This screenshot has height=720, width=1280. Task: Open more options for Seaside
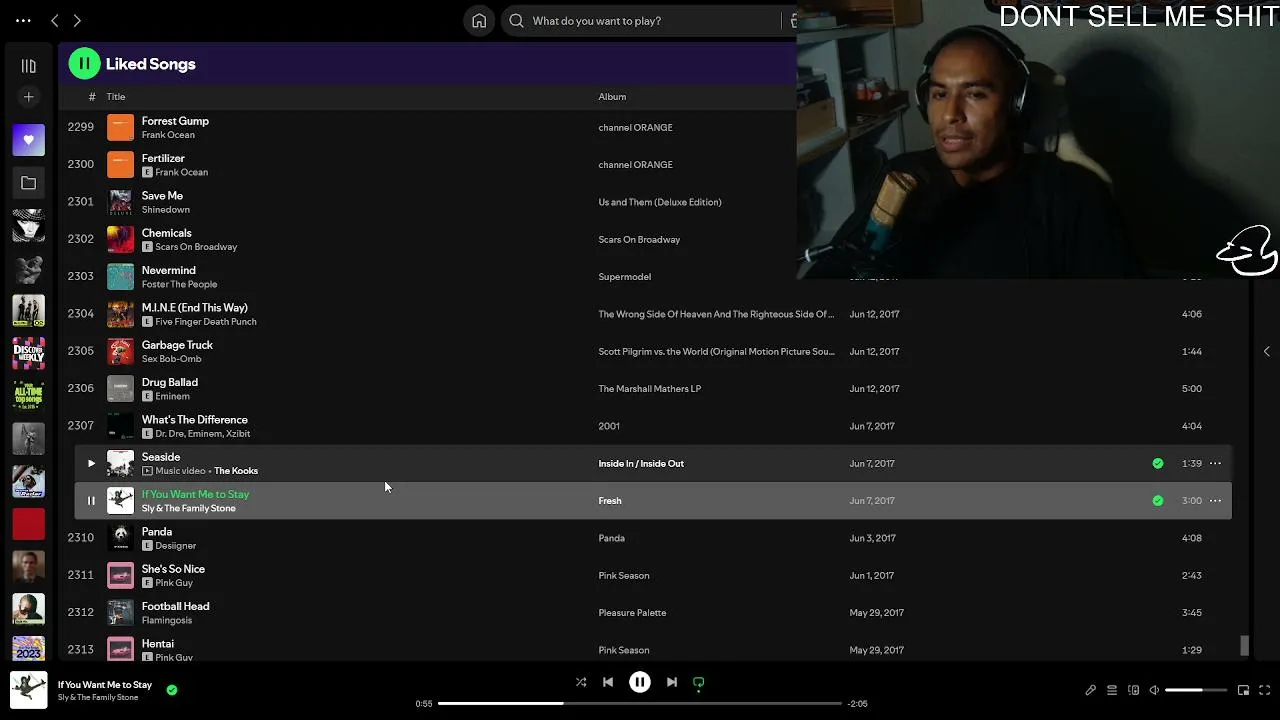click(1215, 463)
